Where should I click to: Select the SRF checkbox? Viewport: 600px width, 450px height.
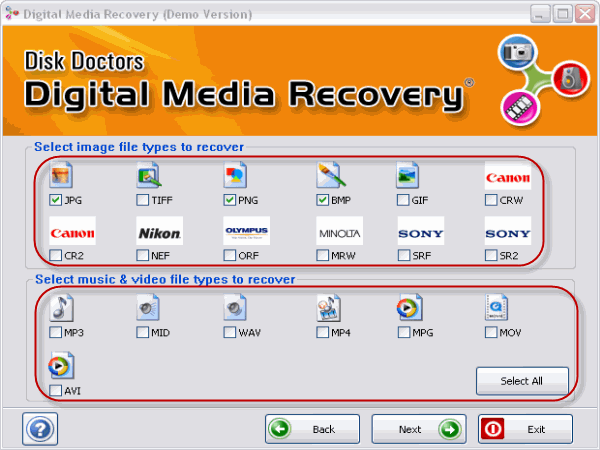point(404,255)
